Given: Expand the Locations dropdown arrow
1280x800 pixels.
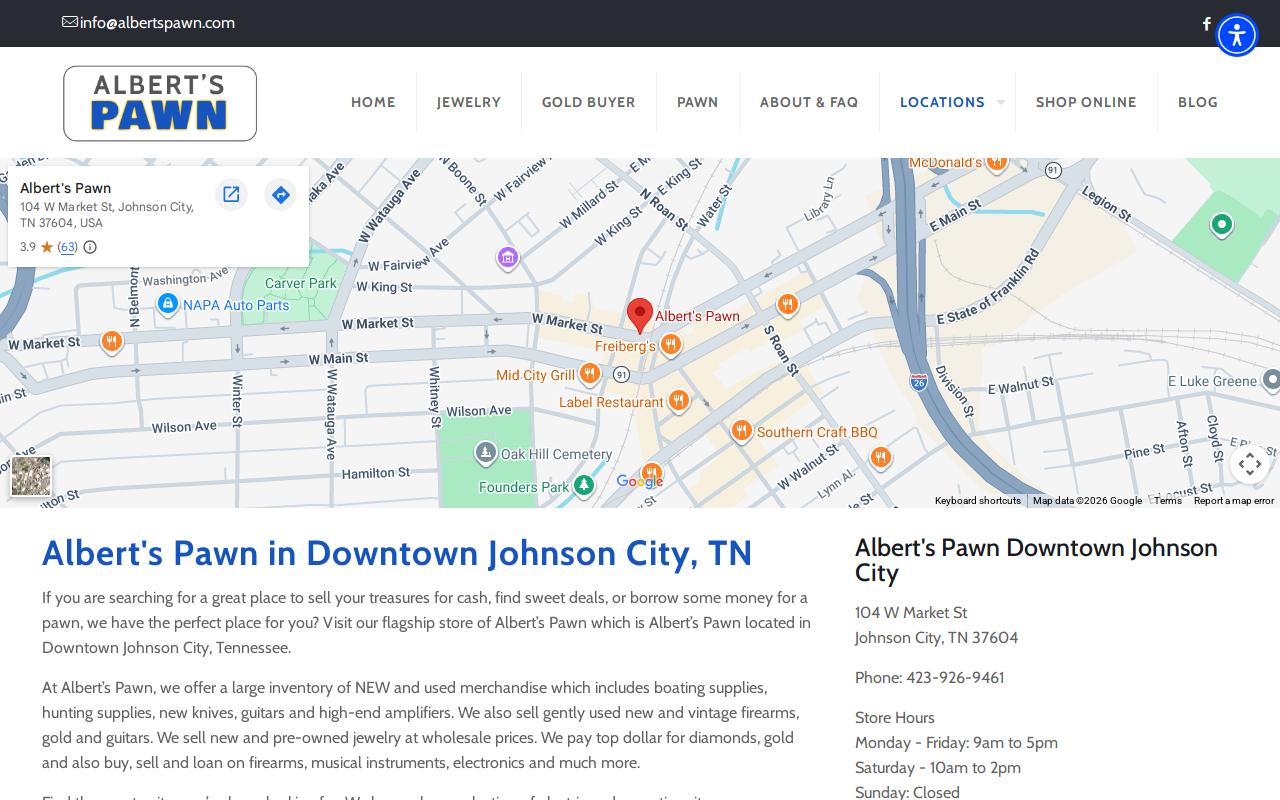Looking at the screenshot, I should [x=1000, y=102].
